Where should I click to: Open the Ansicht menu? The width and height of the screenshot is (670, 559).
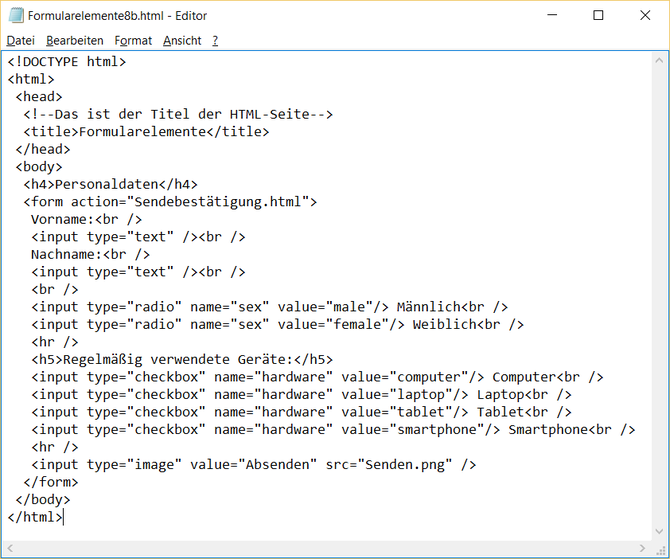coord(182,41)
